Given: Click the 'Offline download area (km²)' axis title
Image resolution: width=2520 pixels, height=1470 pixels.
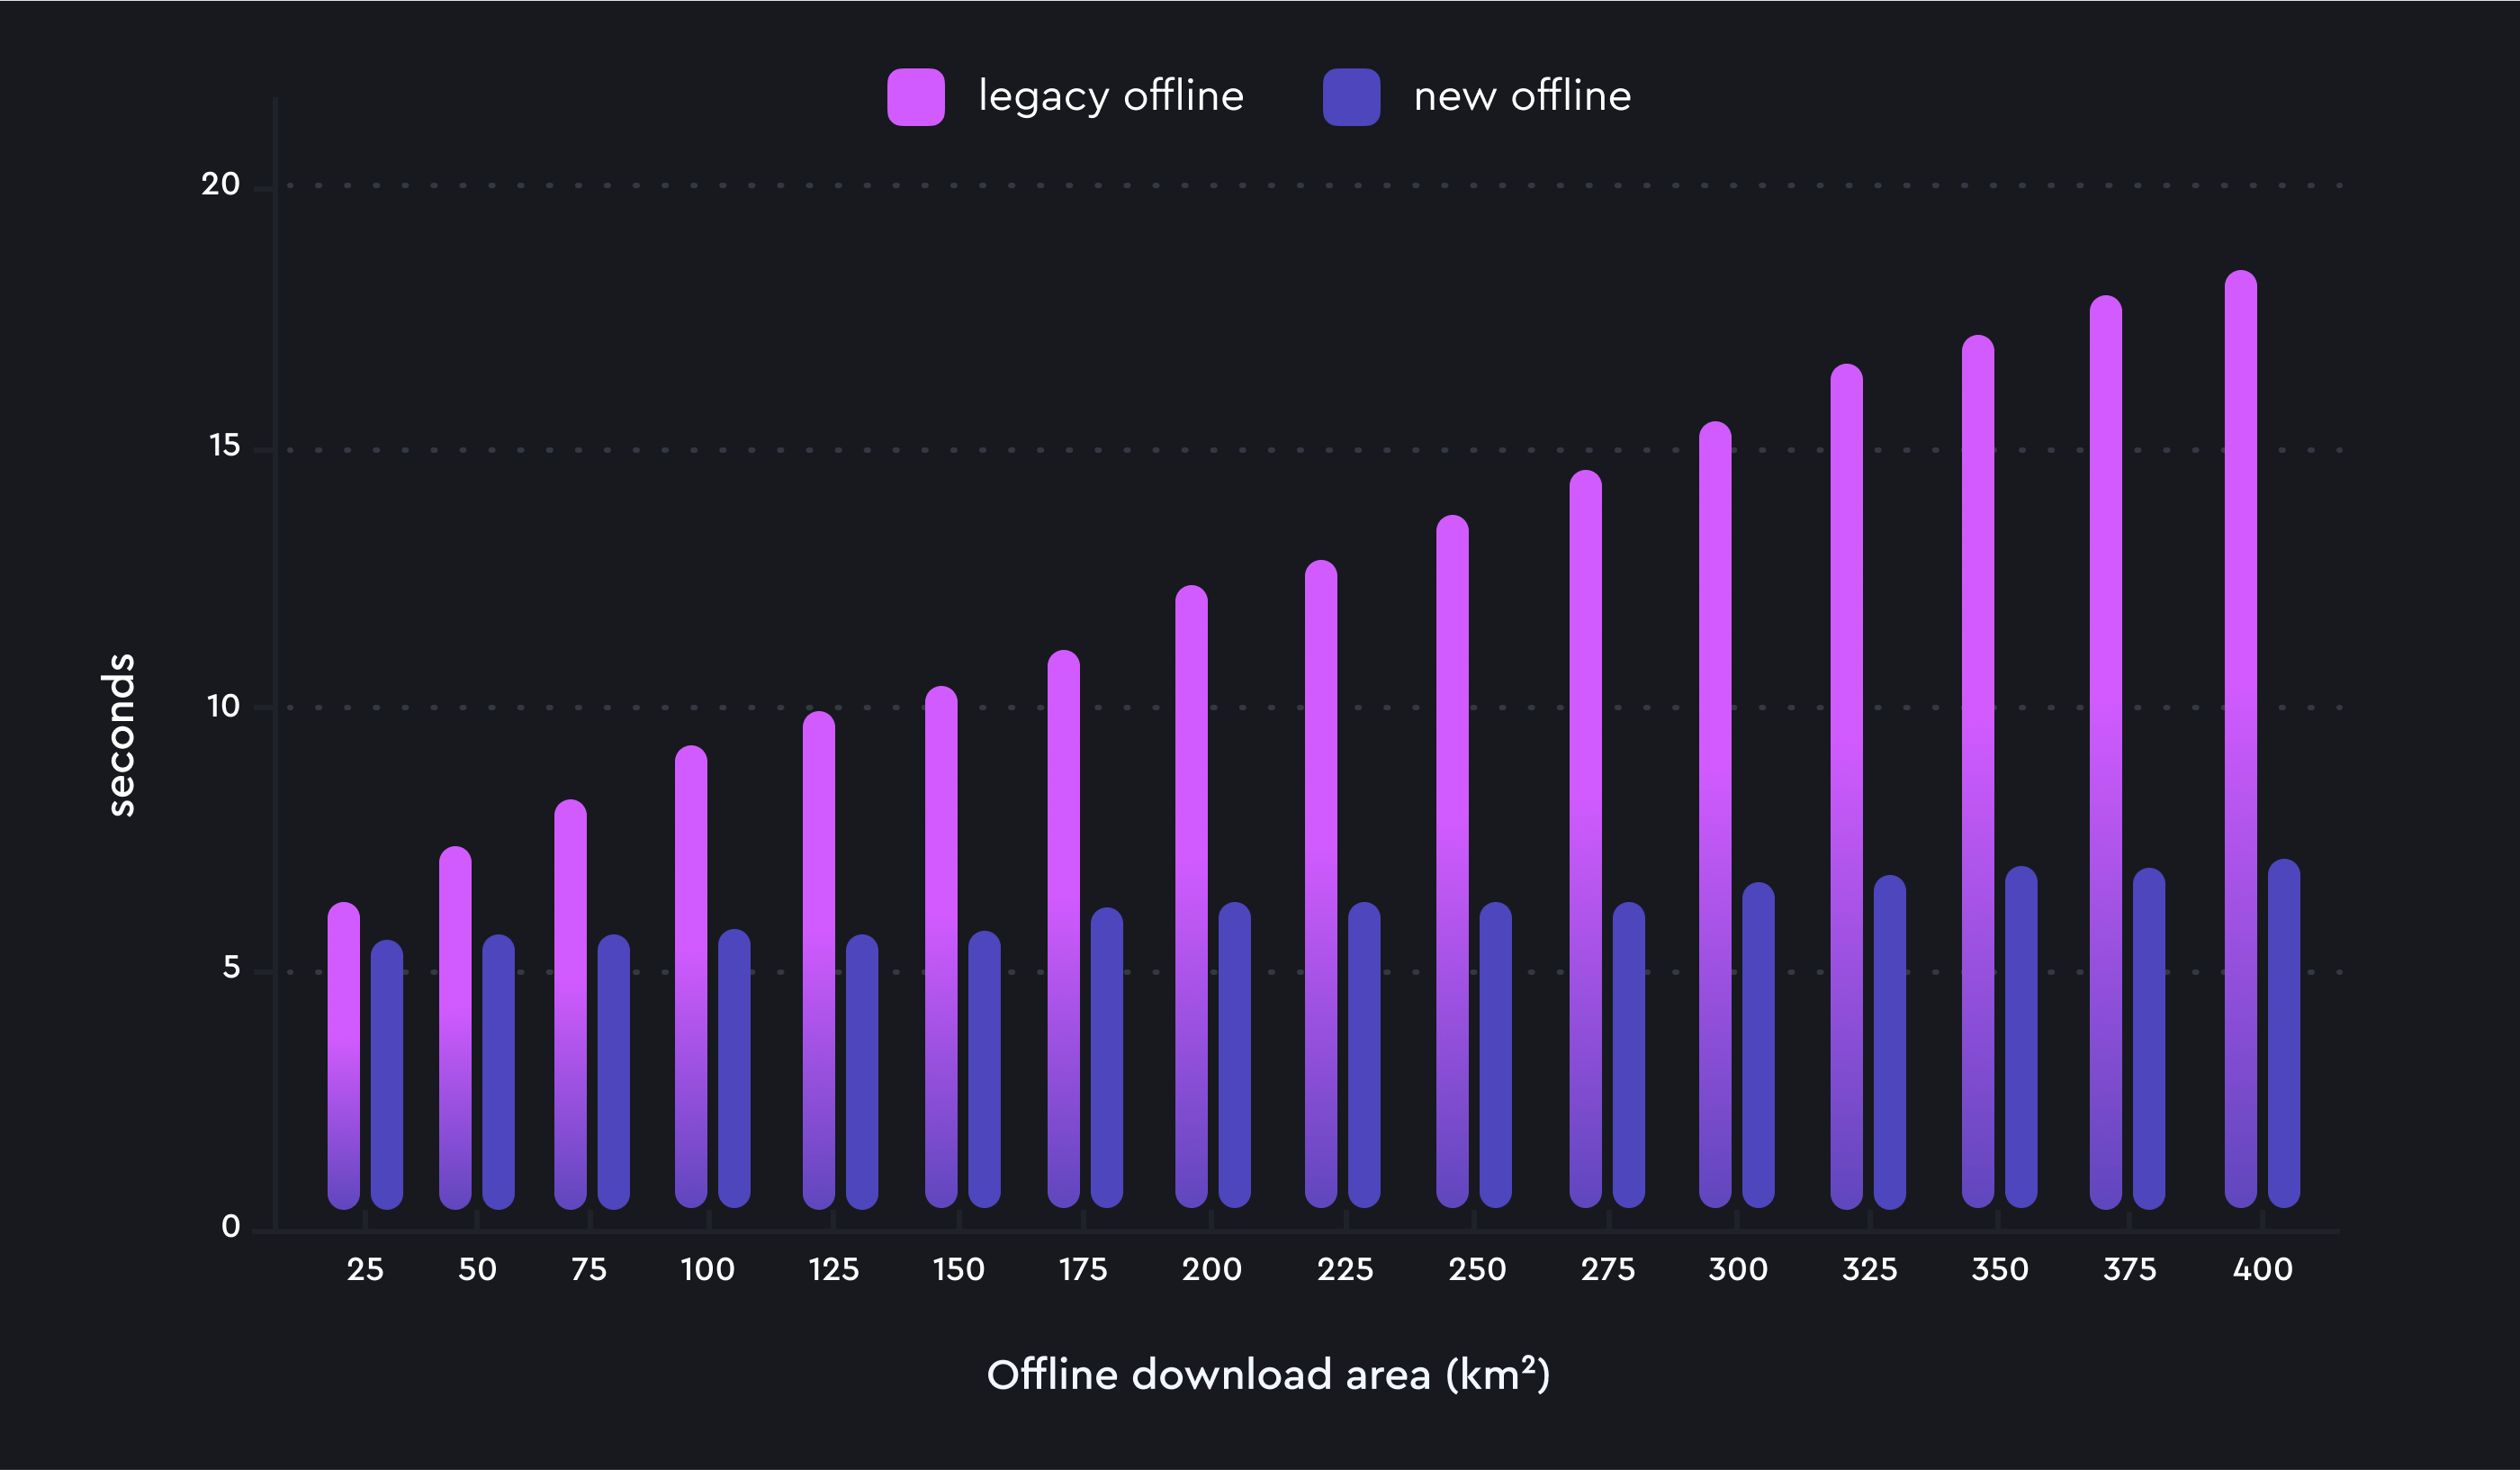Looking at the screenshot, I should click(1268, 1375).
